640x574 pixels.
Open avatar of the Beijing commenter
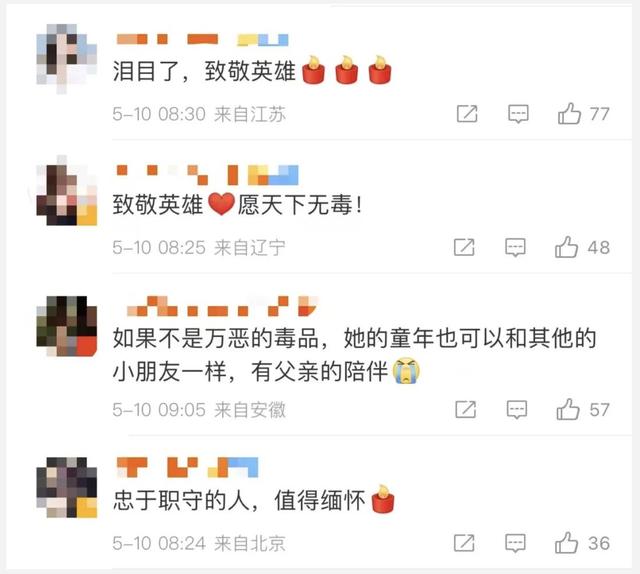[x=67, y=487]
